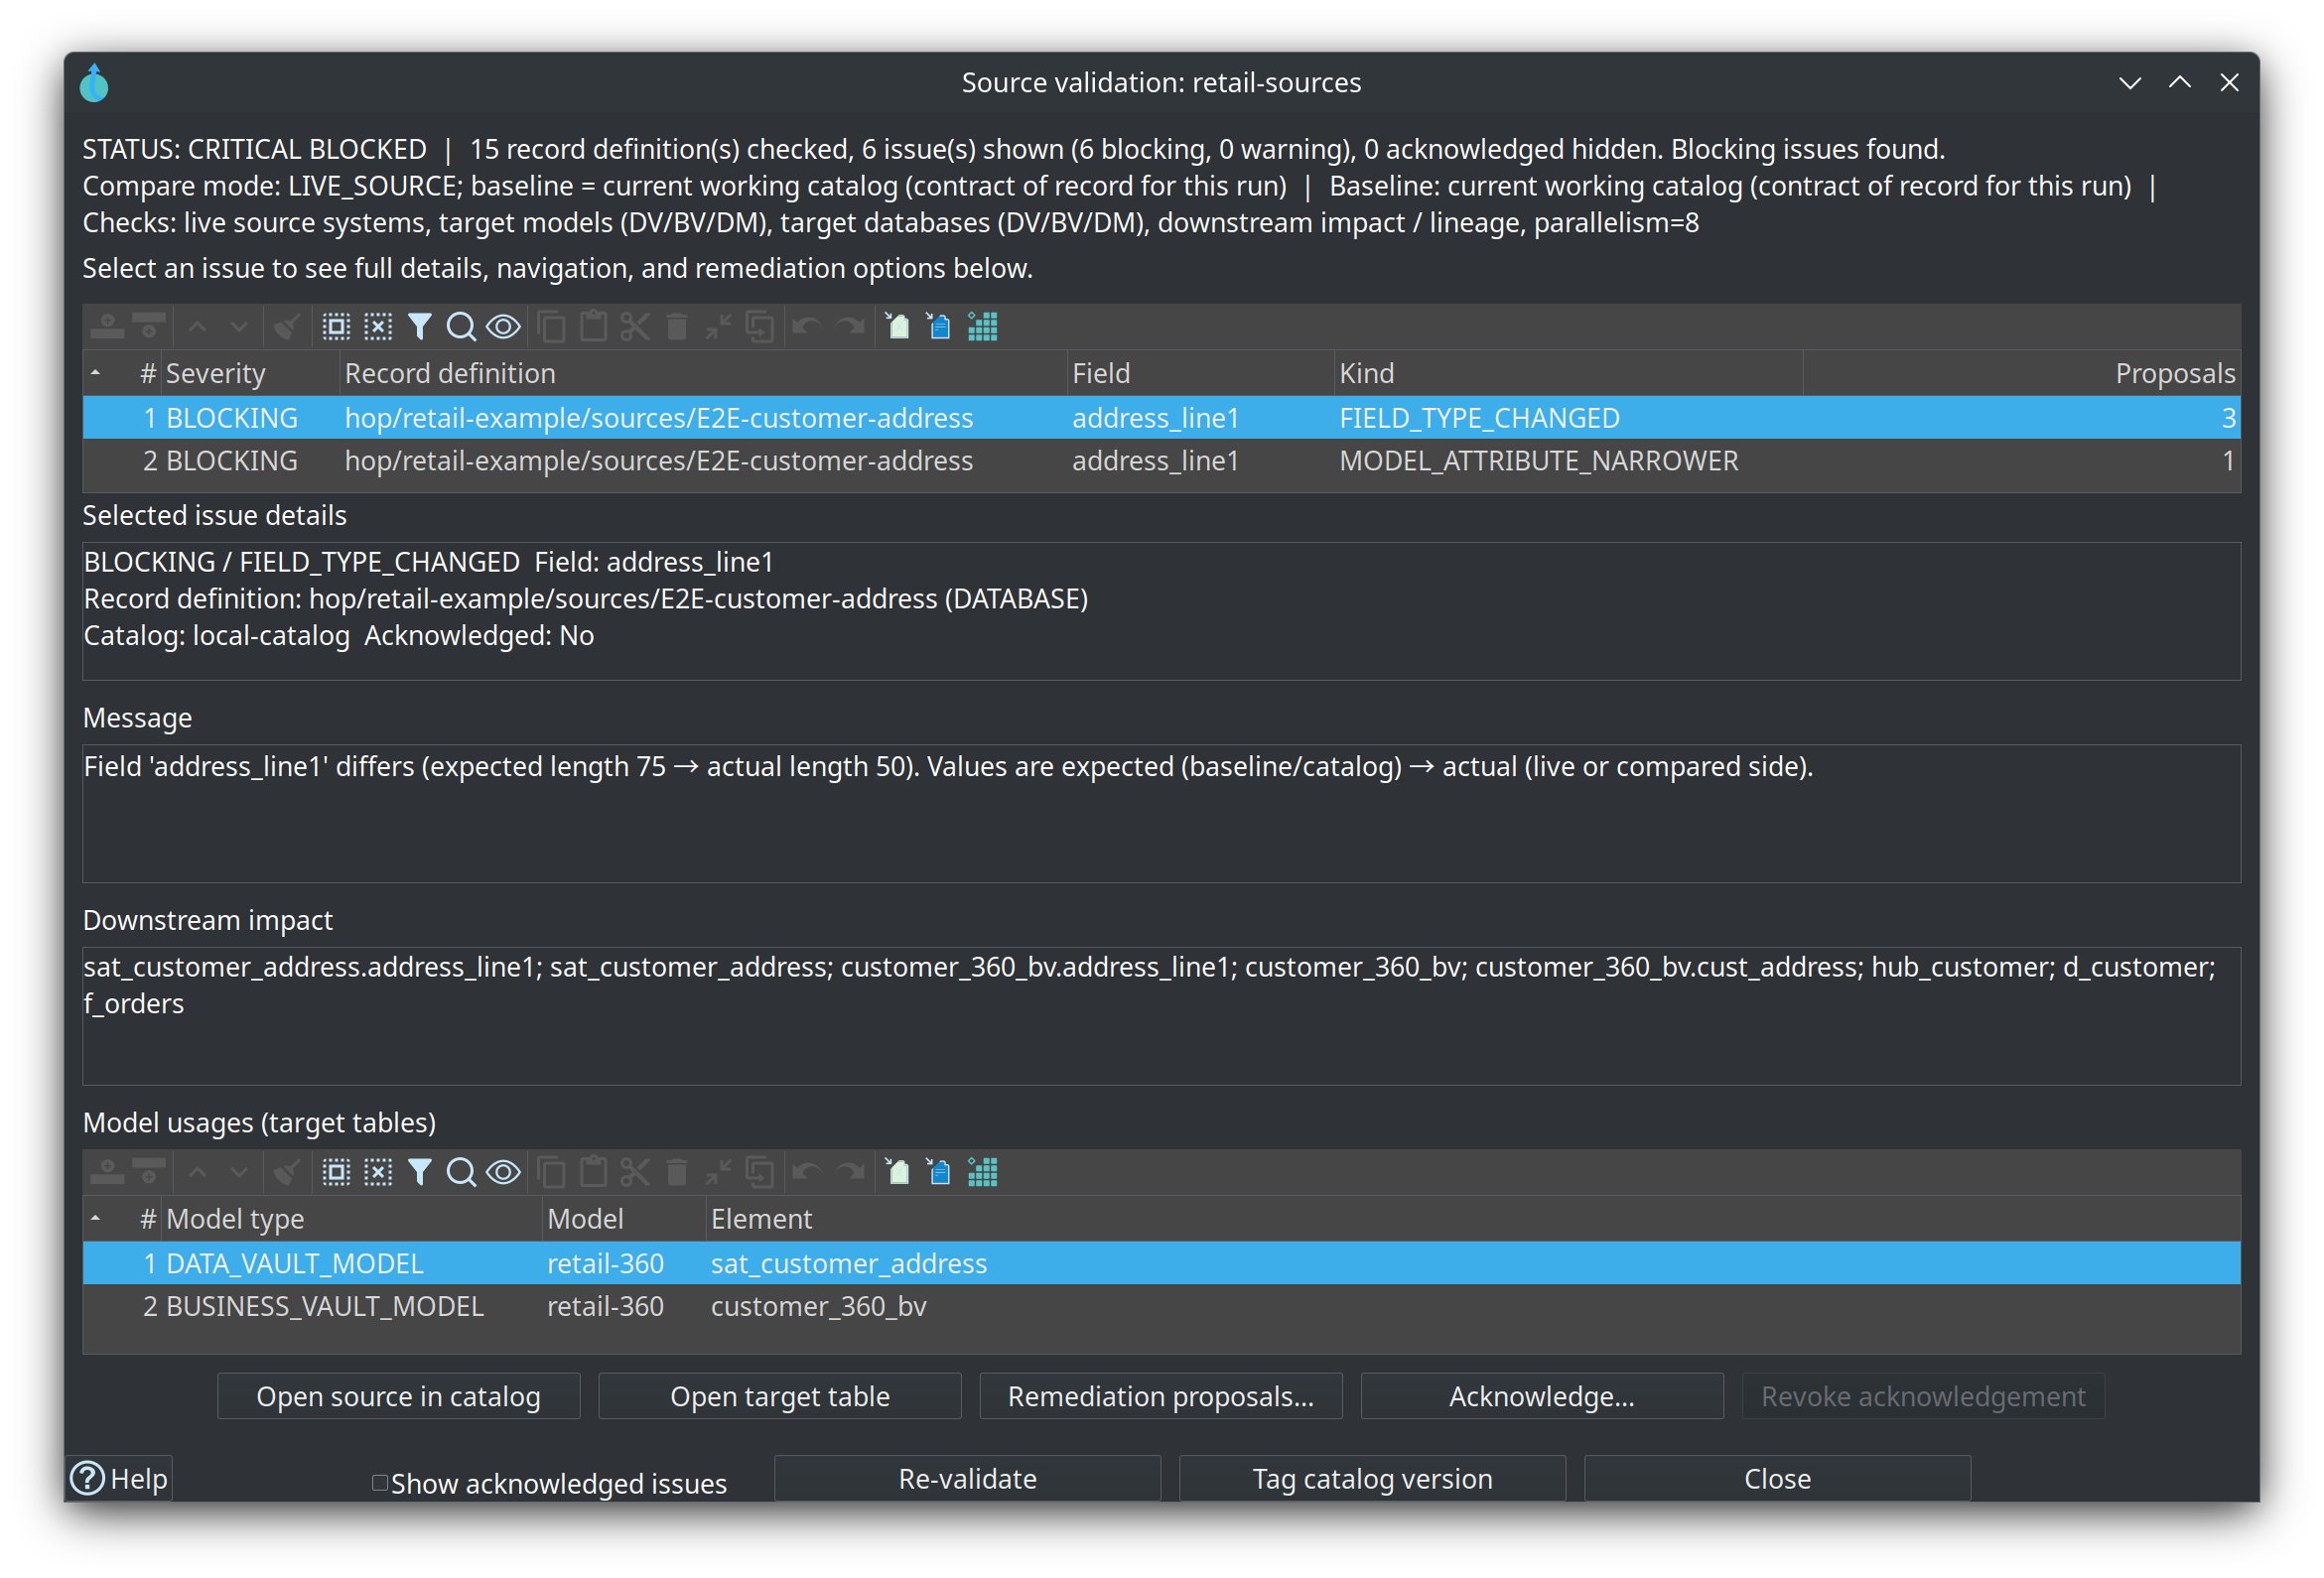2324x1578 pixels.
Task: Move row down chevron in issues toolbar
Action: pyautogui.click(x=239, y=327)
